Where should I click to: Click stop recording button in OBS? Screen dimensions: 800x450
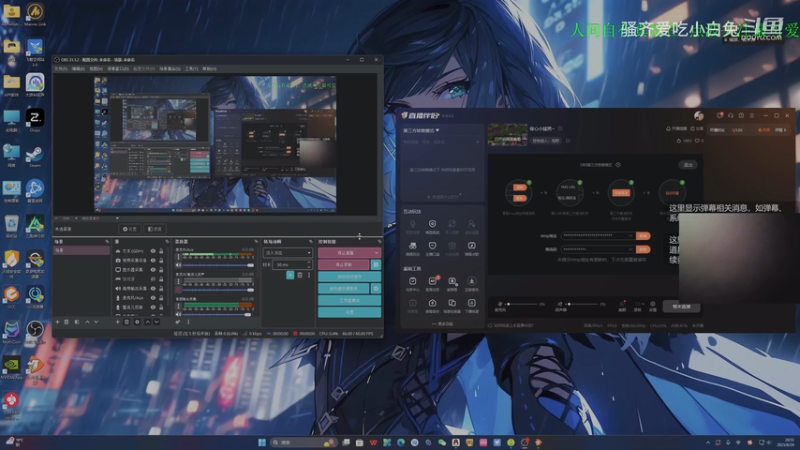point(344,264)
